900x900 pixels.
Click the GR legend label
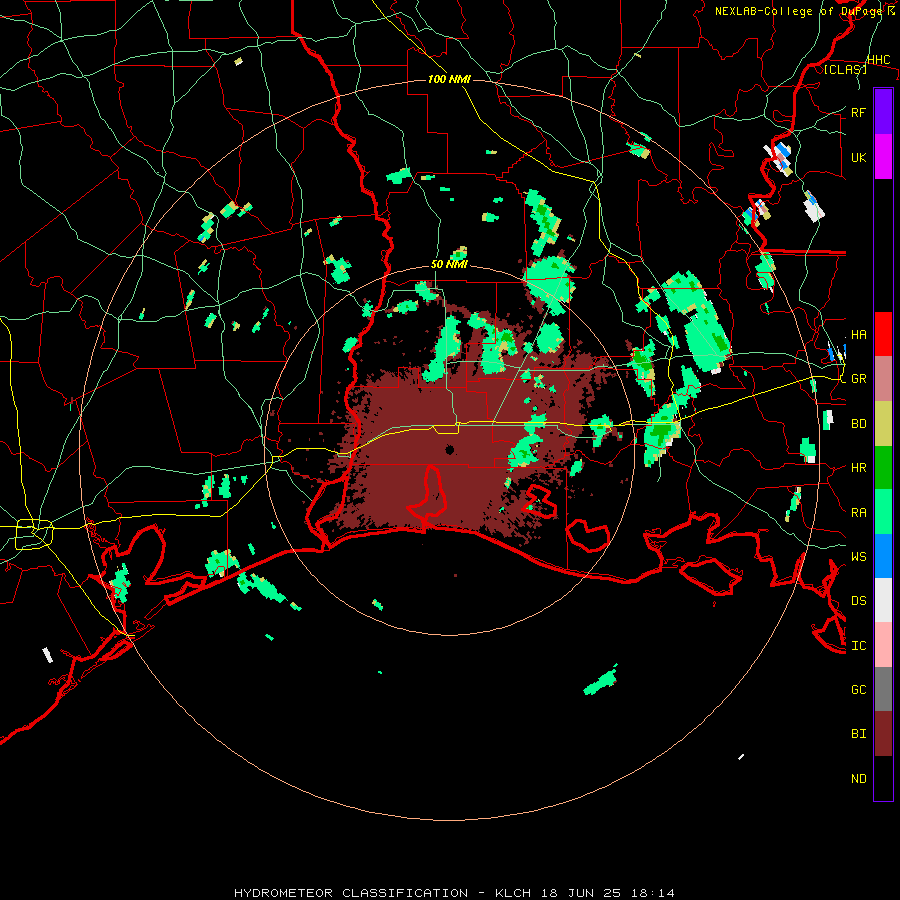point(859,379)
